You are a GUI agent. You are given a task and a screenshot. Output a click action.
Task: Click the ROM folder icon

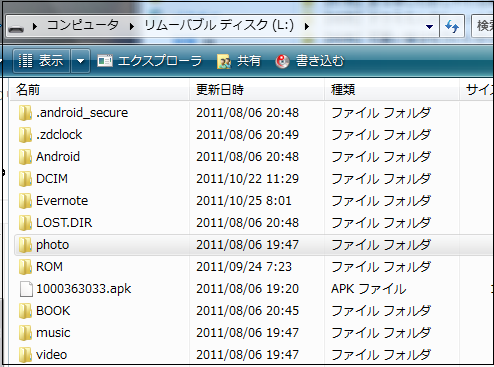point(26,267)
